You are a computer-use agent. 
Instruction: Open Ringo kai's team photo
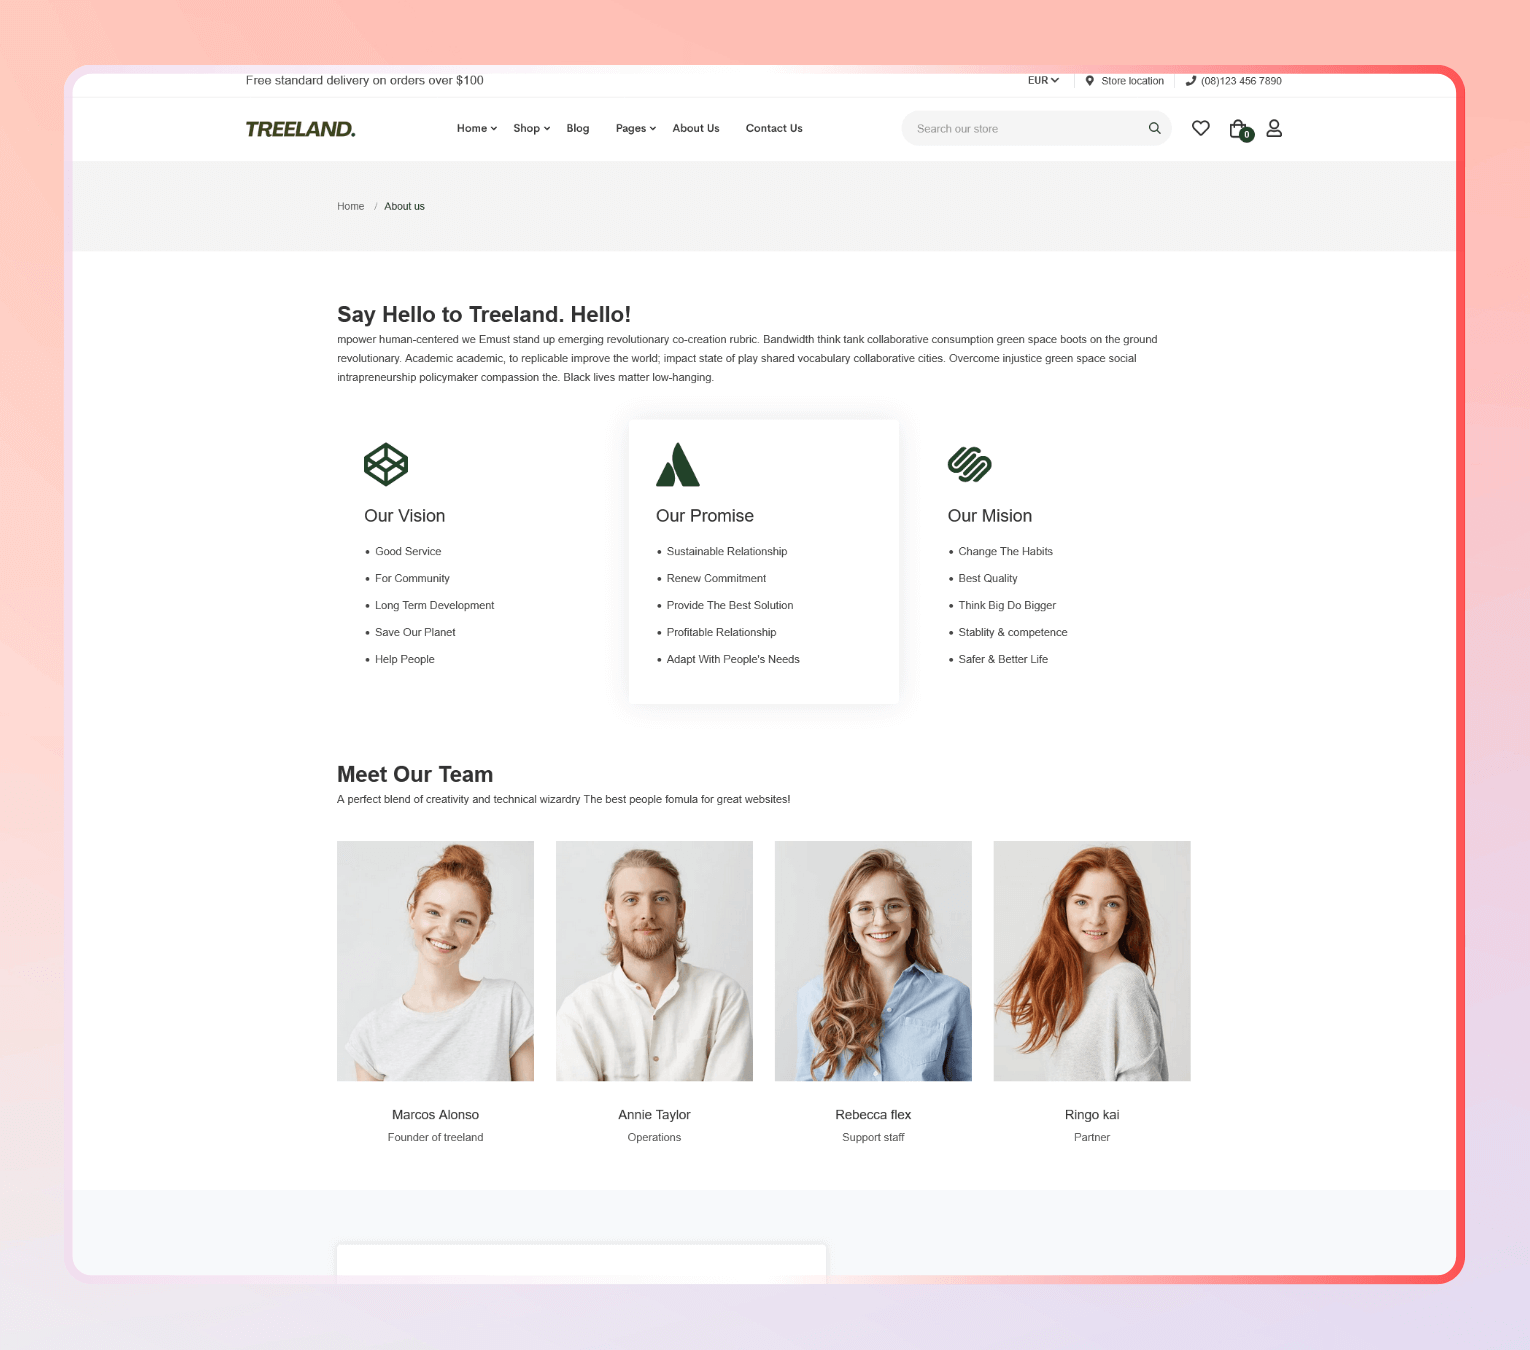pyautogui.click(x=1092, y=961)
